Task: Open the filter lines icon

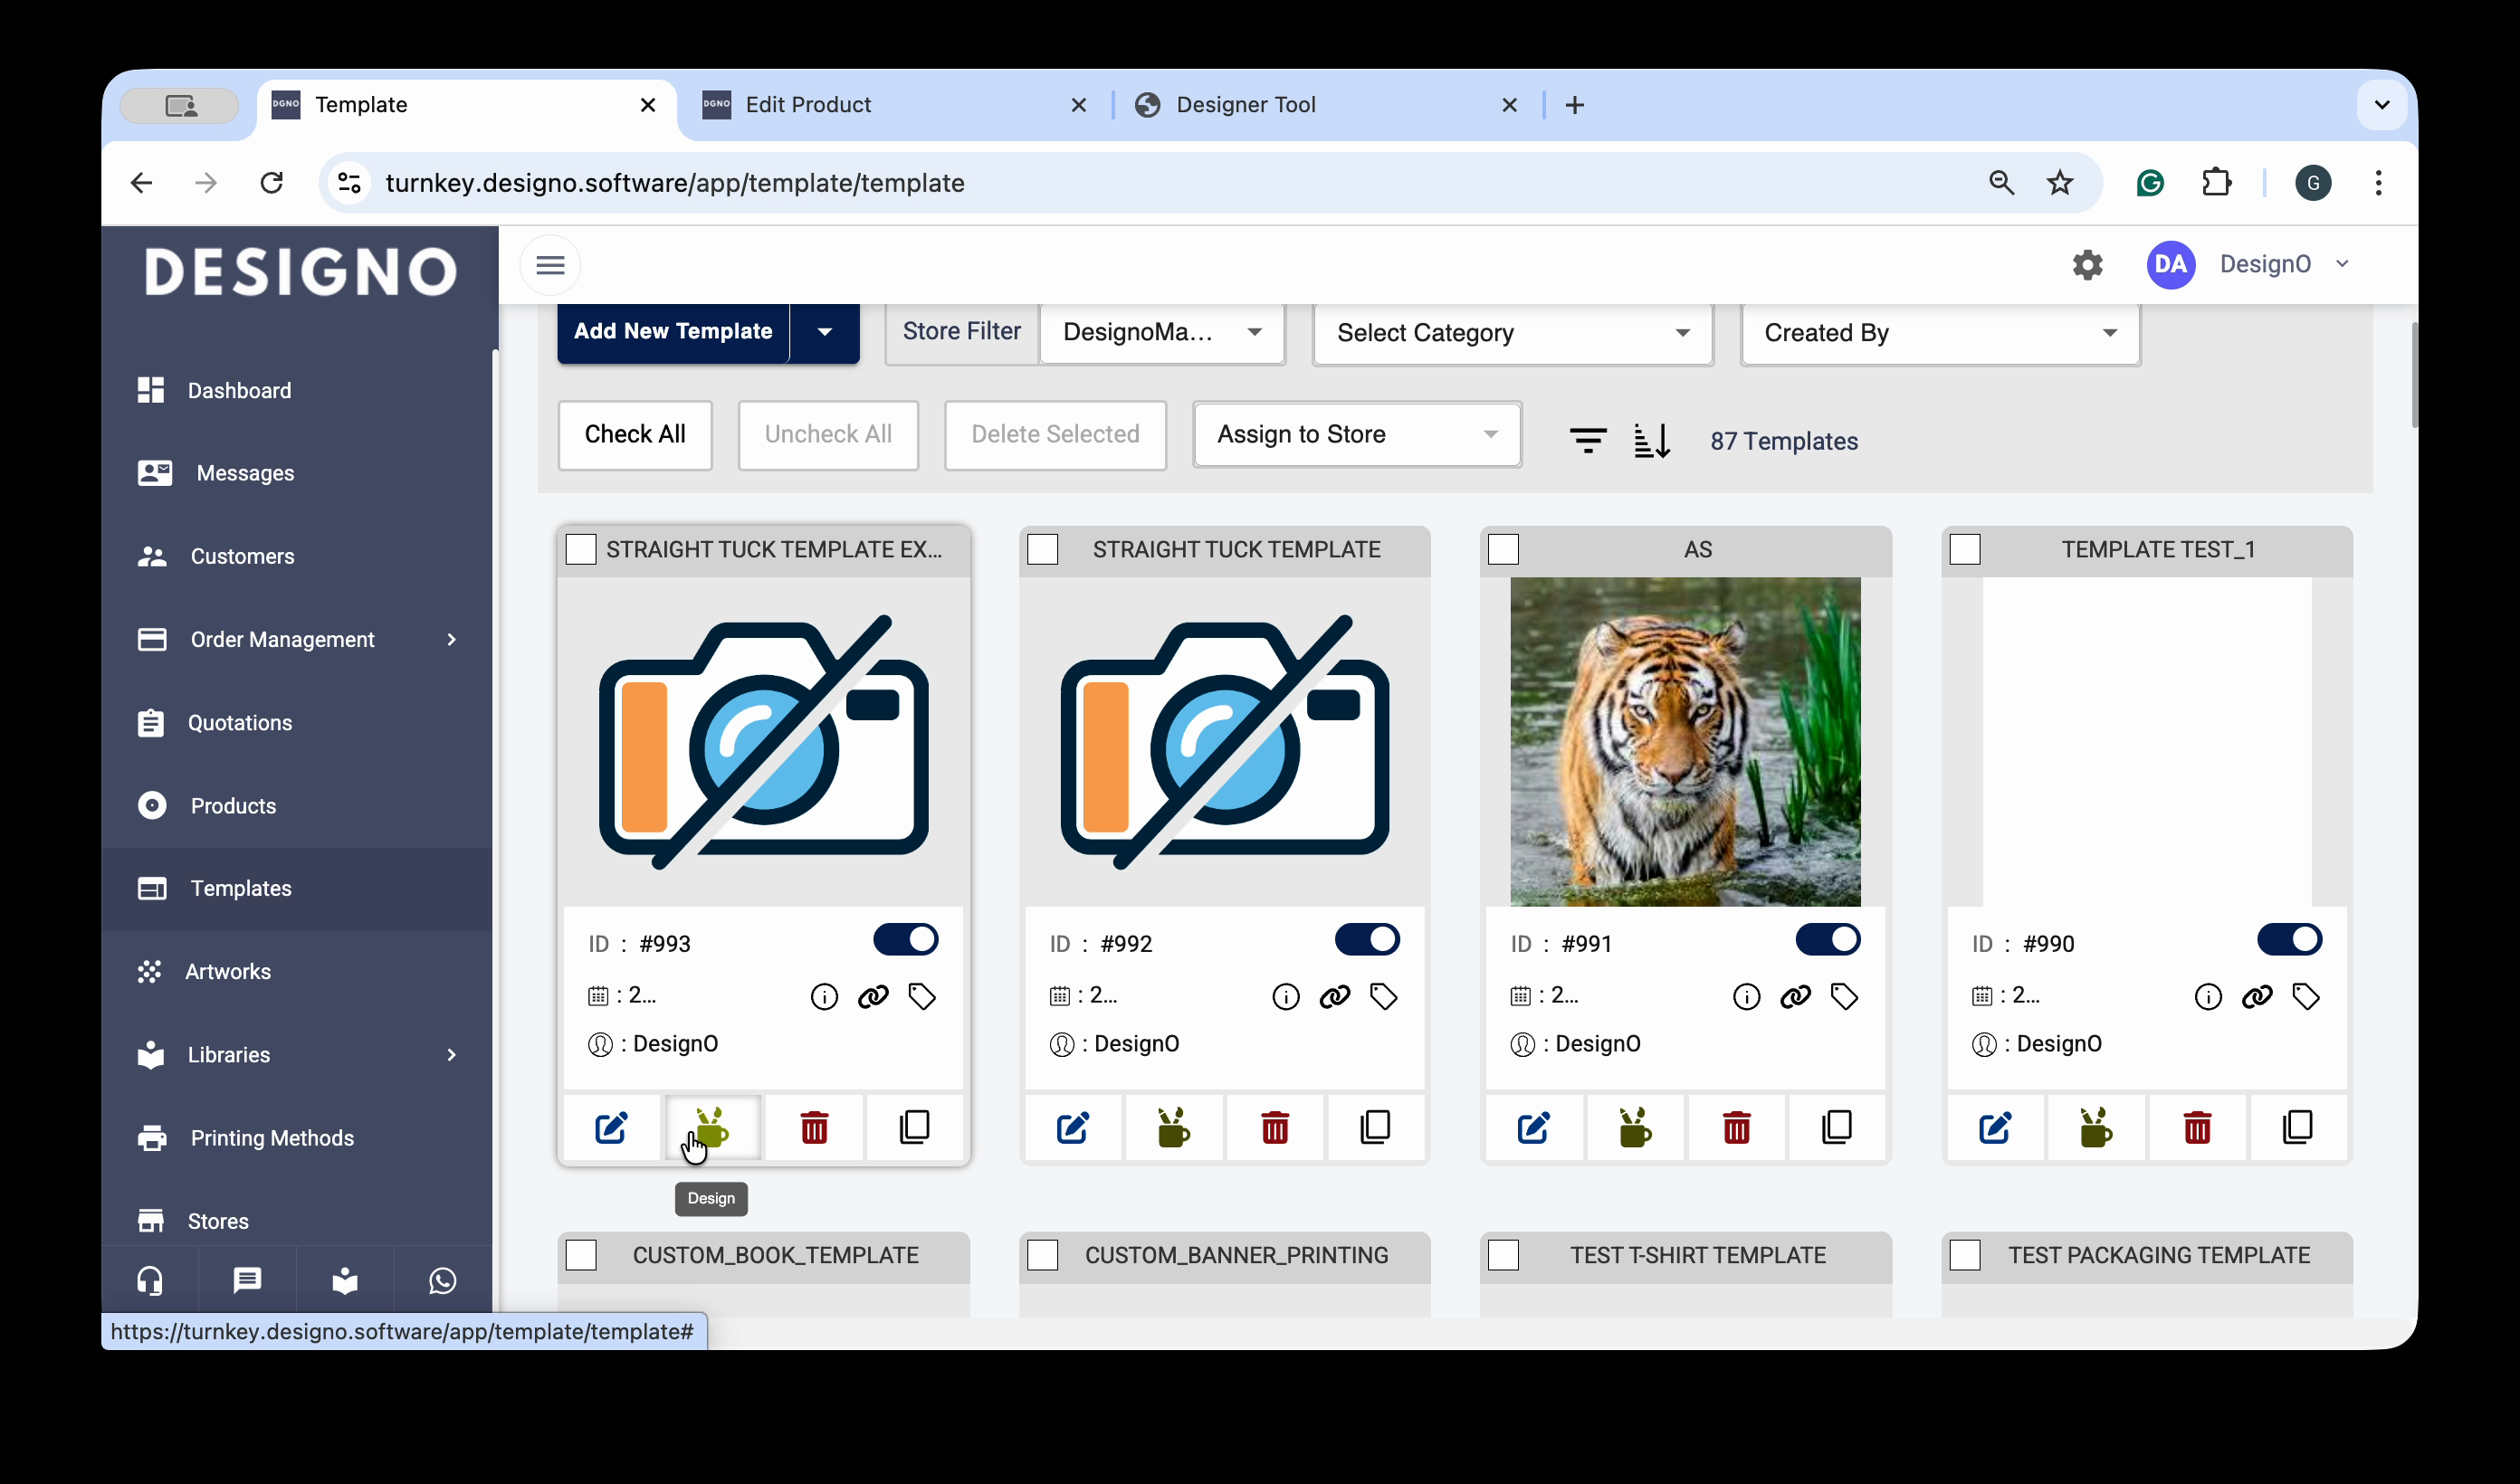Action: point(1587,440)
